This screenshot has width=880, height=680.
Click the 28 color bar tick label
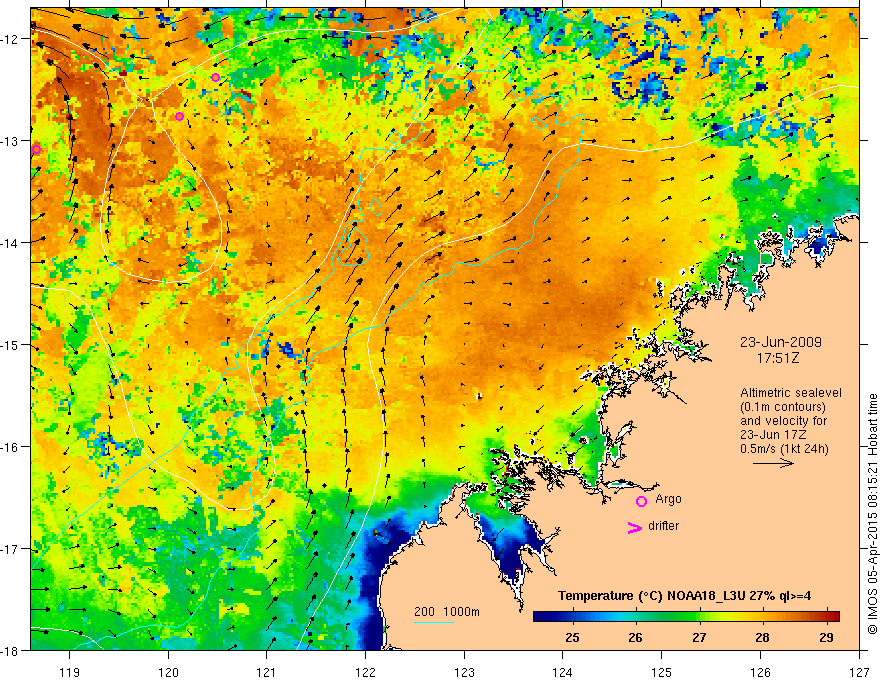tap(762, 637)
